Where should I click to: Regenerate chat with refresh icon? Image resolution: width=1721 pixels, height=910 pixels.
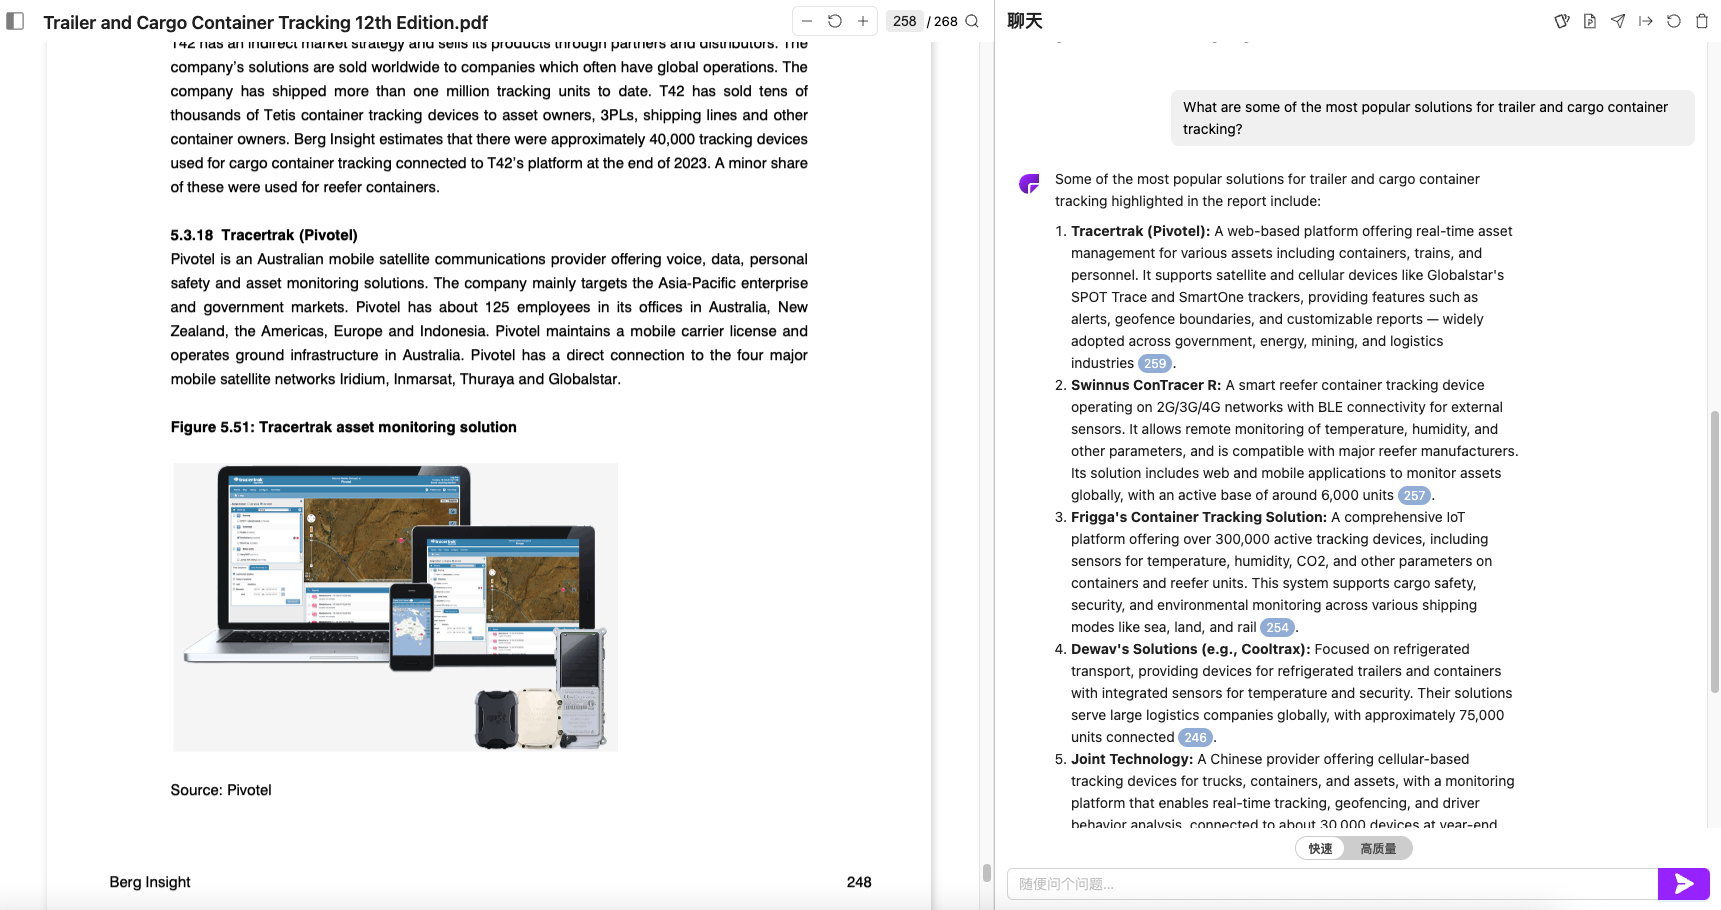tap(1674, 21)
